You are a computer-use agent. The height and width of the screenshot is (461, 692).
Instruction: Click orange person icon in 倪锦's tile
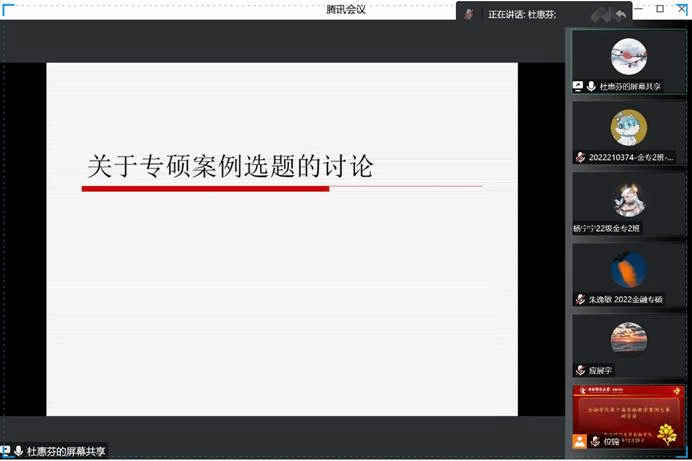[x=579, y=441]
